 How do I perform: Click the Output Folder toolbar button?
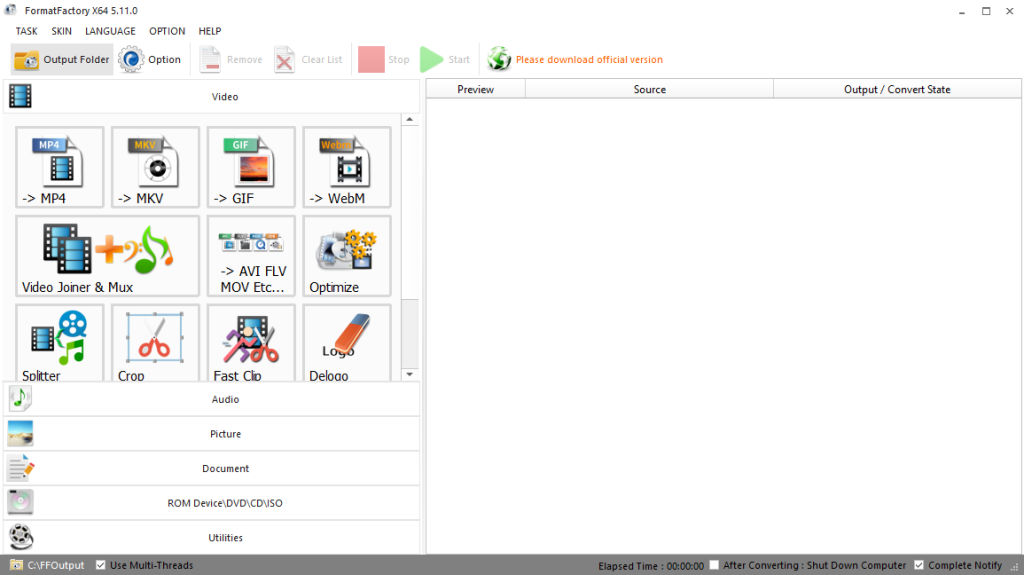coord(62,59)
